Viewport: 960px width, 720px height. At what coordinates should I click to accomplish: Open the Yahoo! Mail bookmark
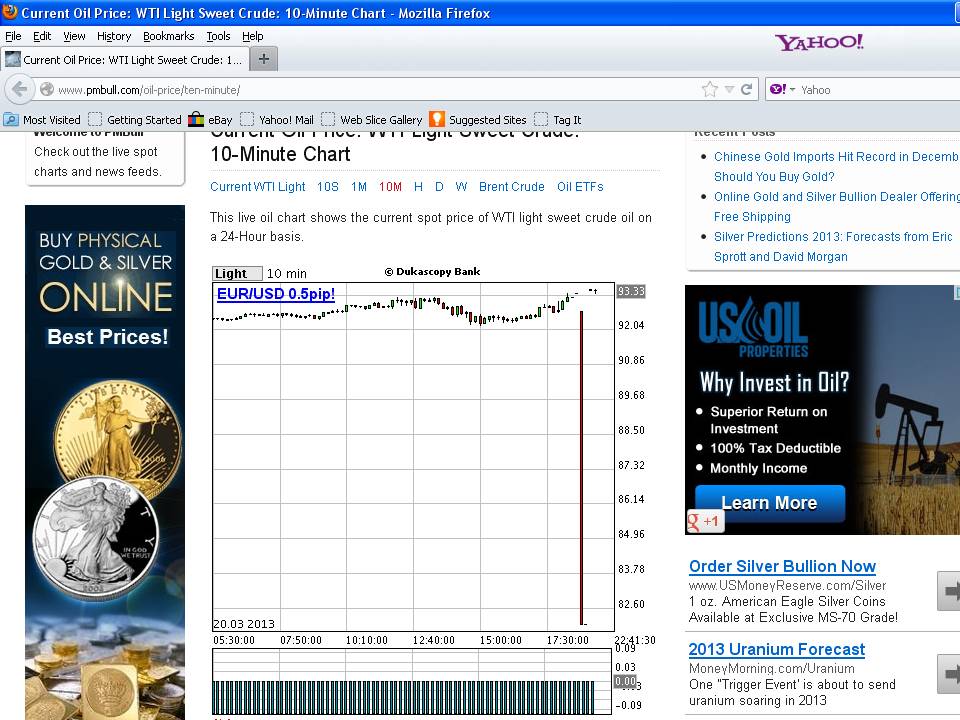tap(277, 119)
